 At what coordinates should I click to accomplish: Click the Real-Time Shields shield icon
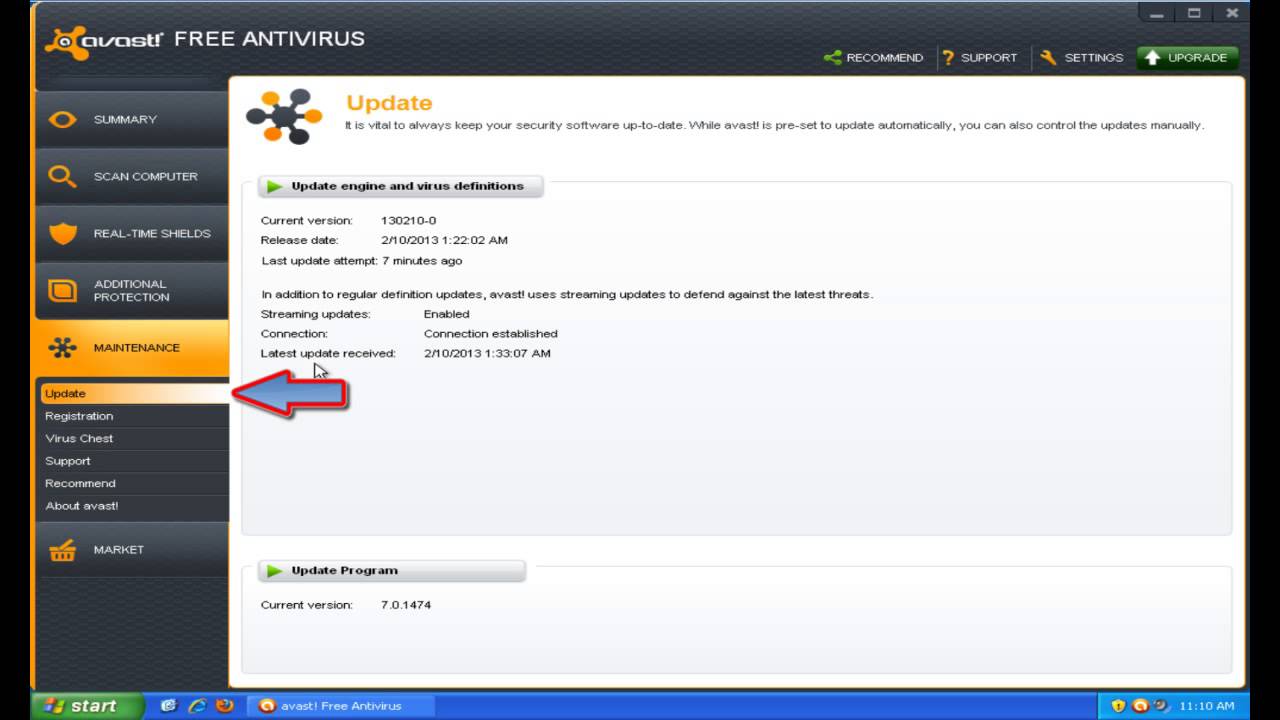pos(62,234)
